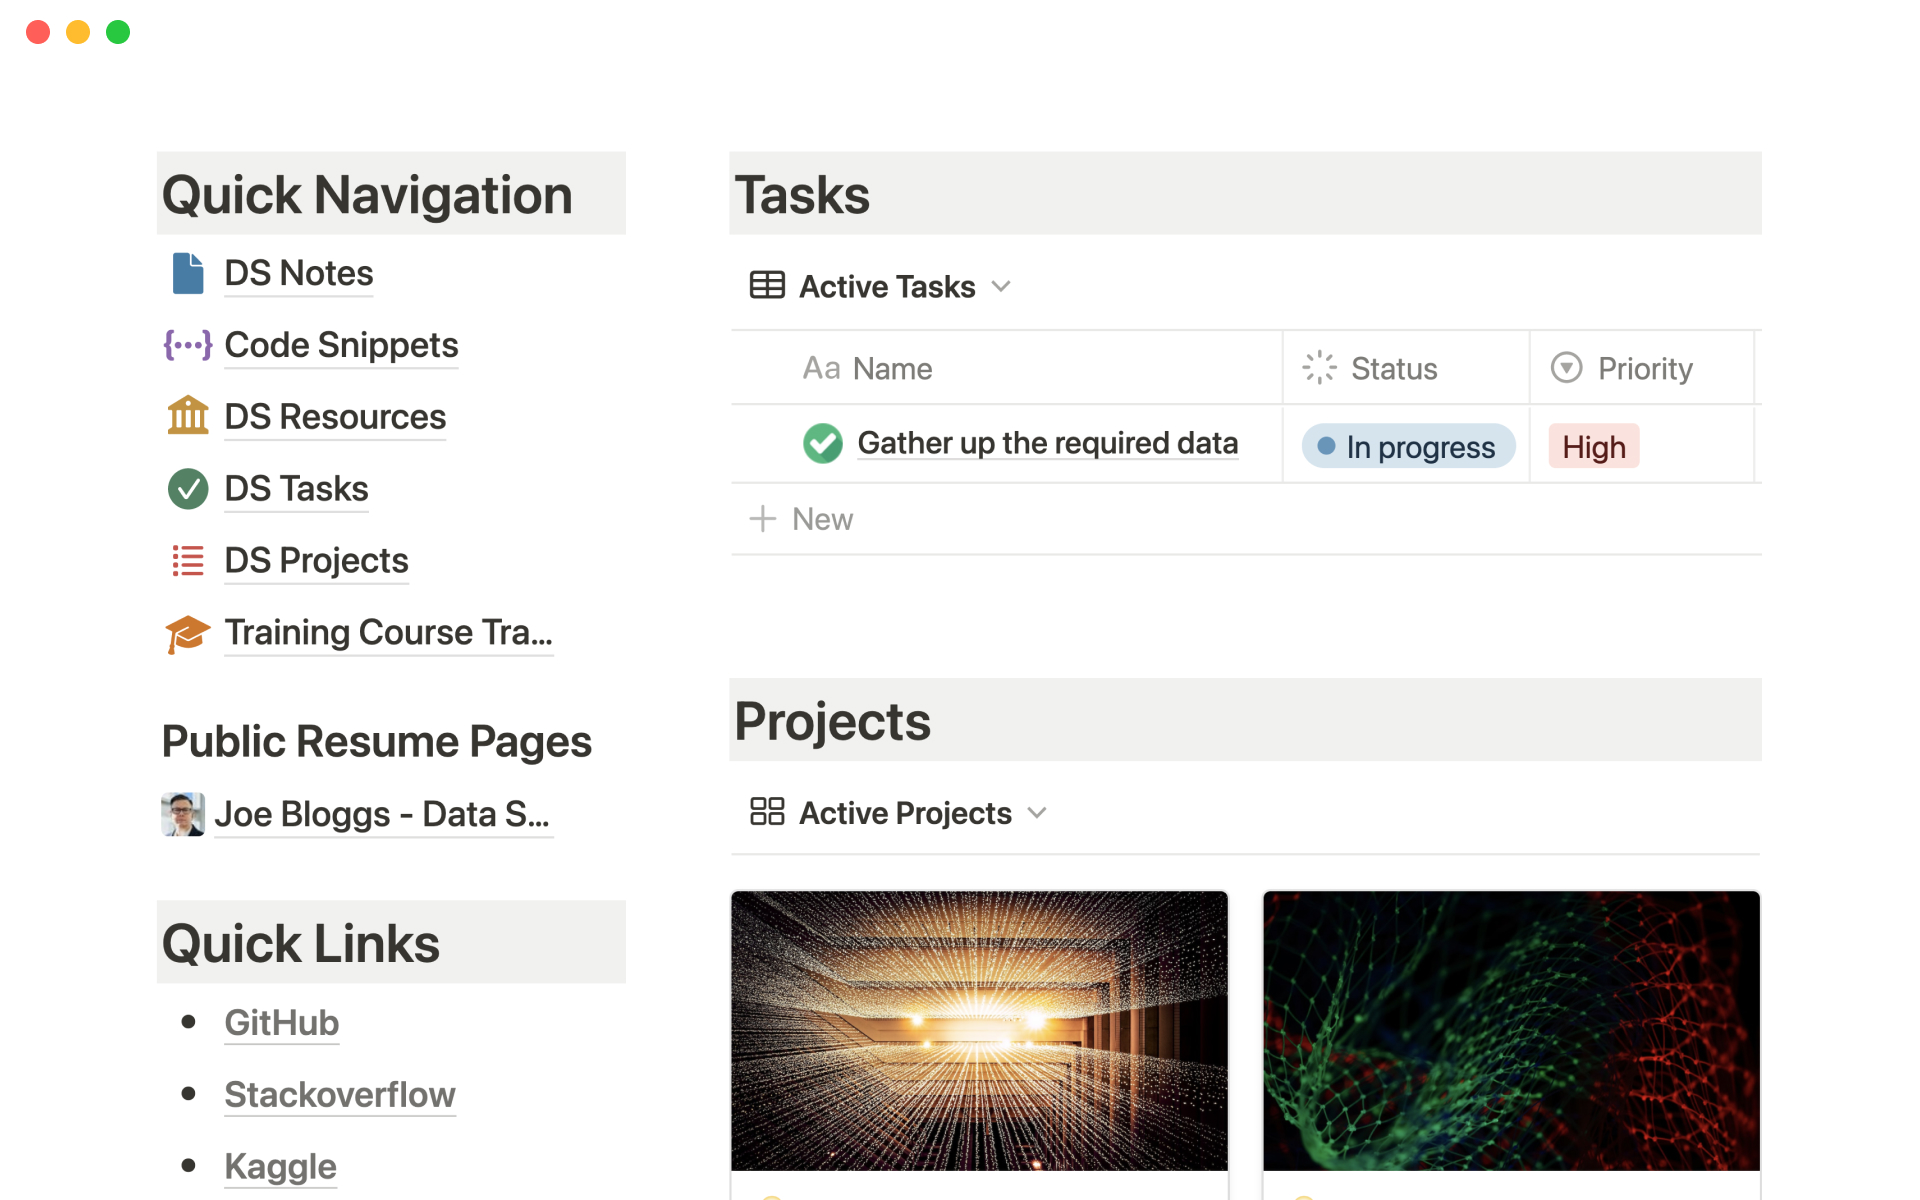Click Joe Bloggs profile photo icon
Viewport: 1920px width, 1200px height.
[183, 814]
